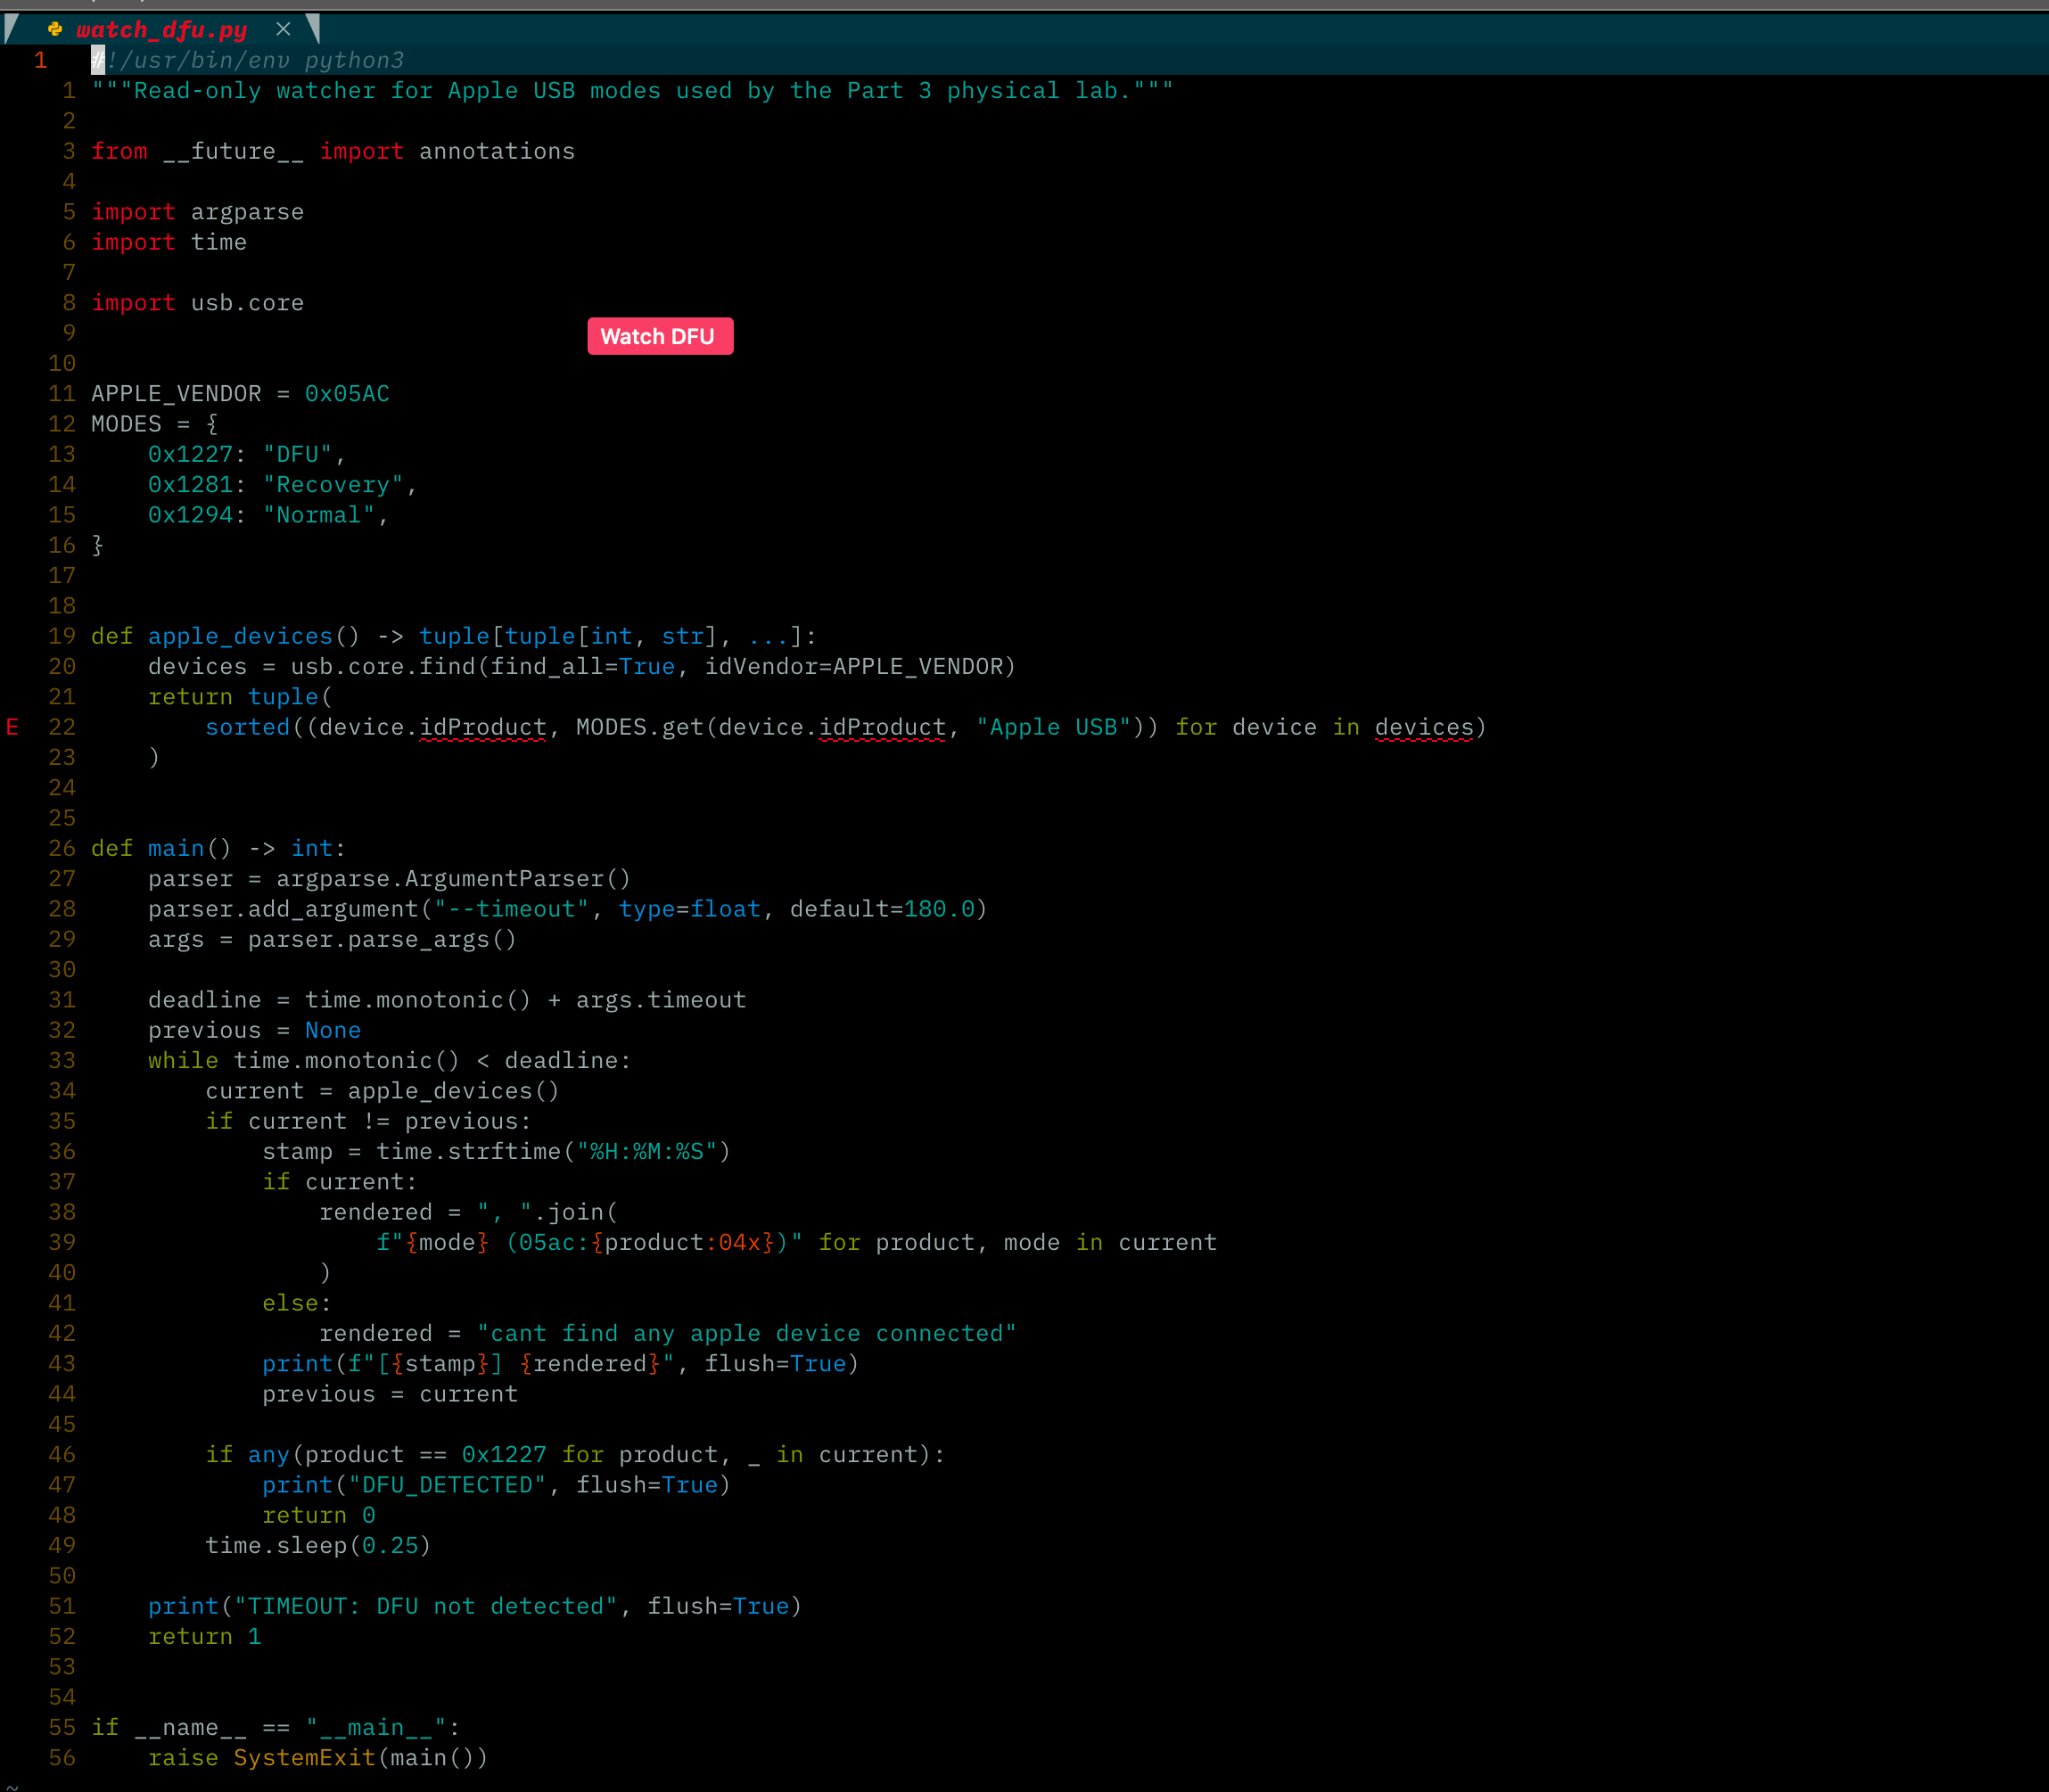This screenshot has width=2049, height=1792.
Task: Click 'return 0' on line 48
Action: pyautogui.click(x=319, y=1515)
